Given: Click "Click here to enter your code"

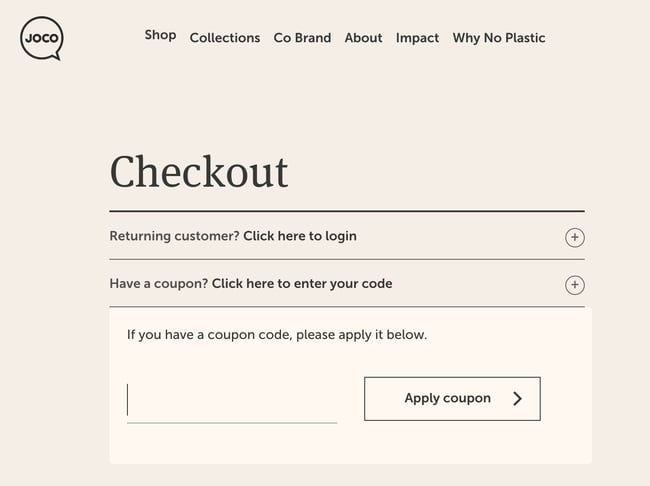Looking at the screenshot, I should tap(302, 283).
